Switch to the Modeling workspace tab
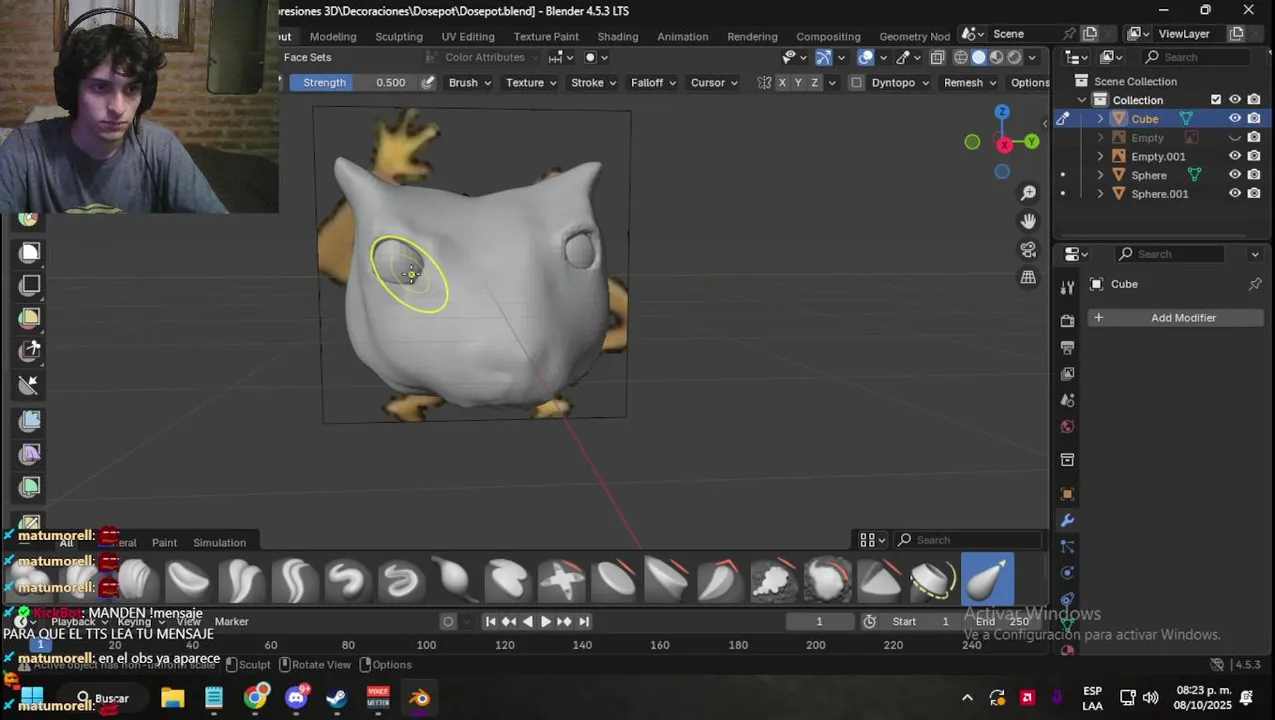This screenshot has height=720, width=1275. [333, 36]
